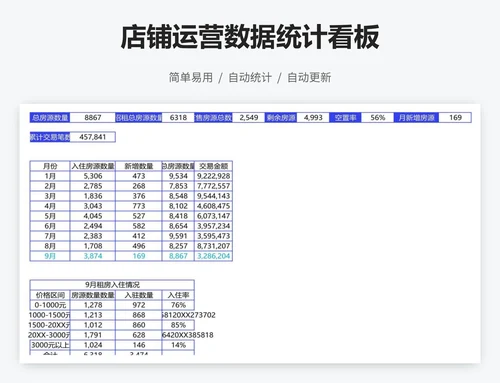Screen dimensions: 500x383
Task: Click the 剩余房源 value 4,993
Action: 313,118
